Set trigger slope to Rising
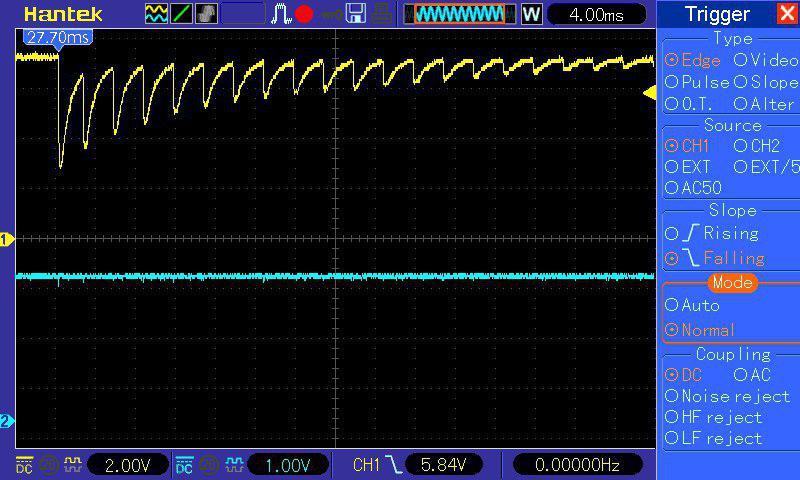800x480 pixels. [x=712, y=234]
